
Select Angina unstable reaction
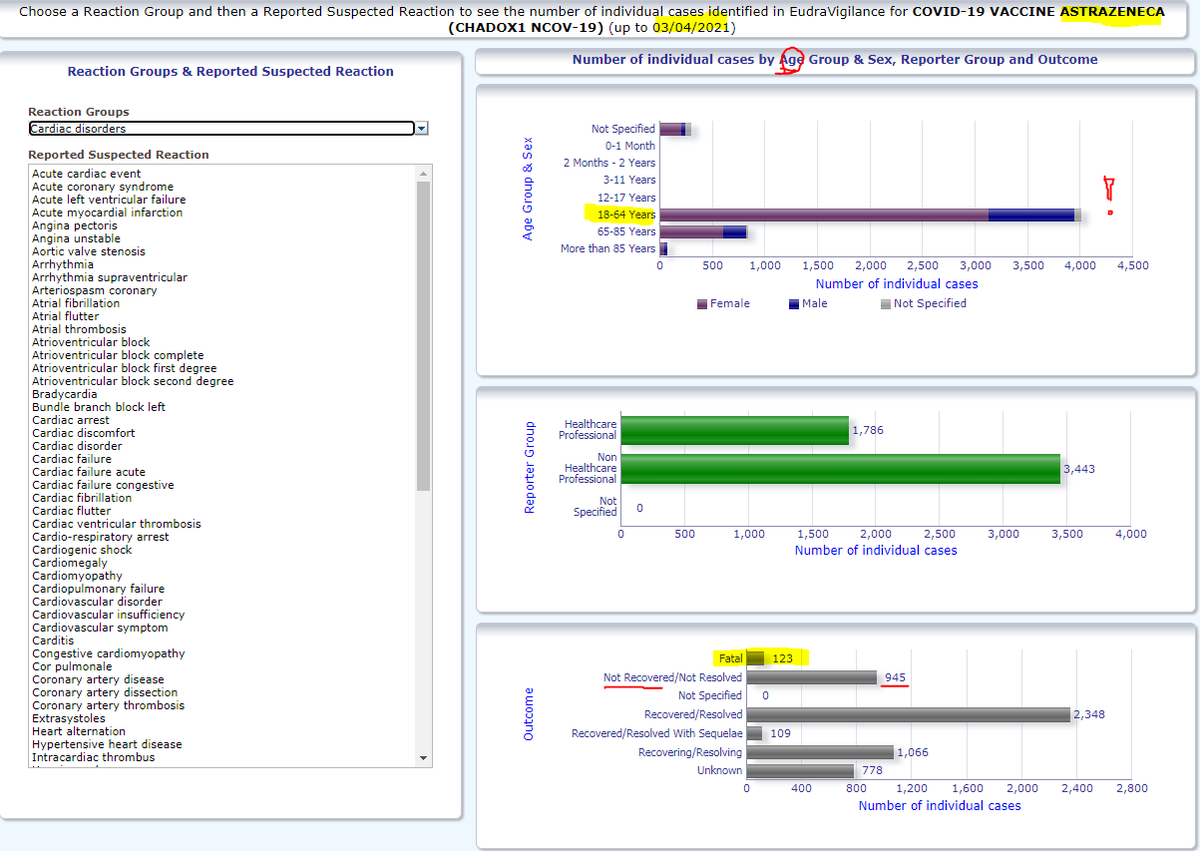point(76,239)
